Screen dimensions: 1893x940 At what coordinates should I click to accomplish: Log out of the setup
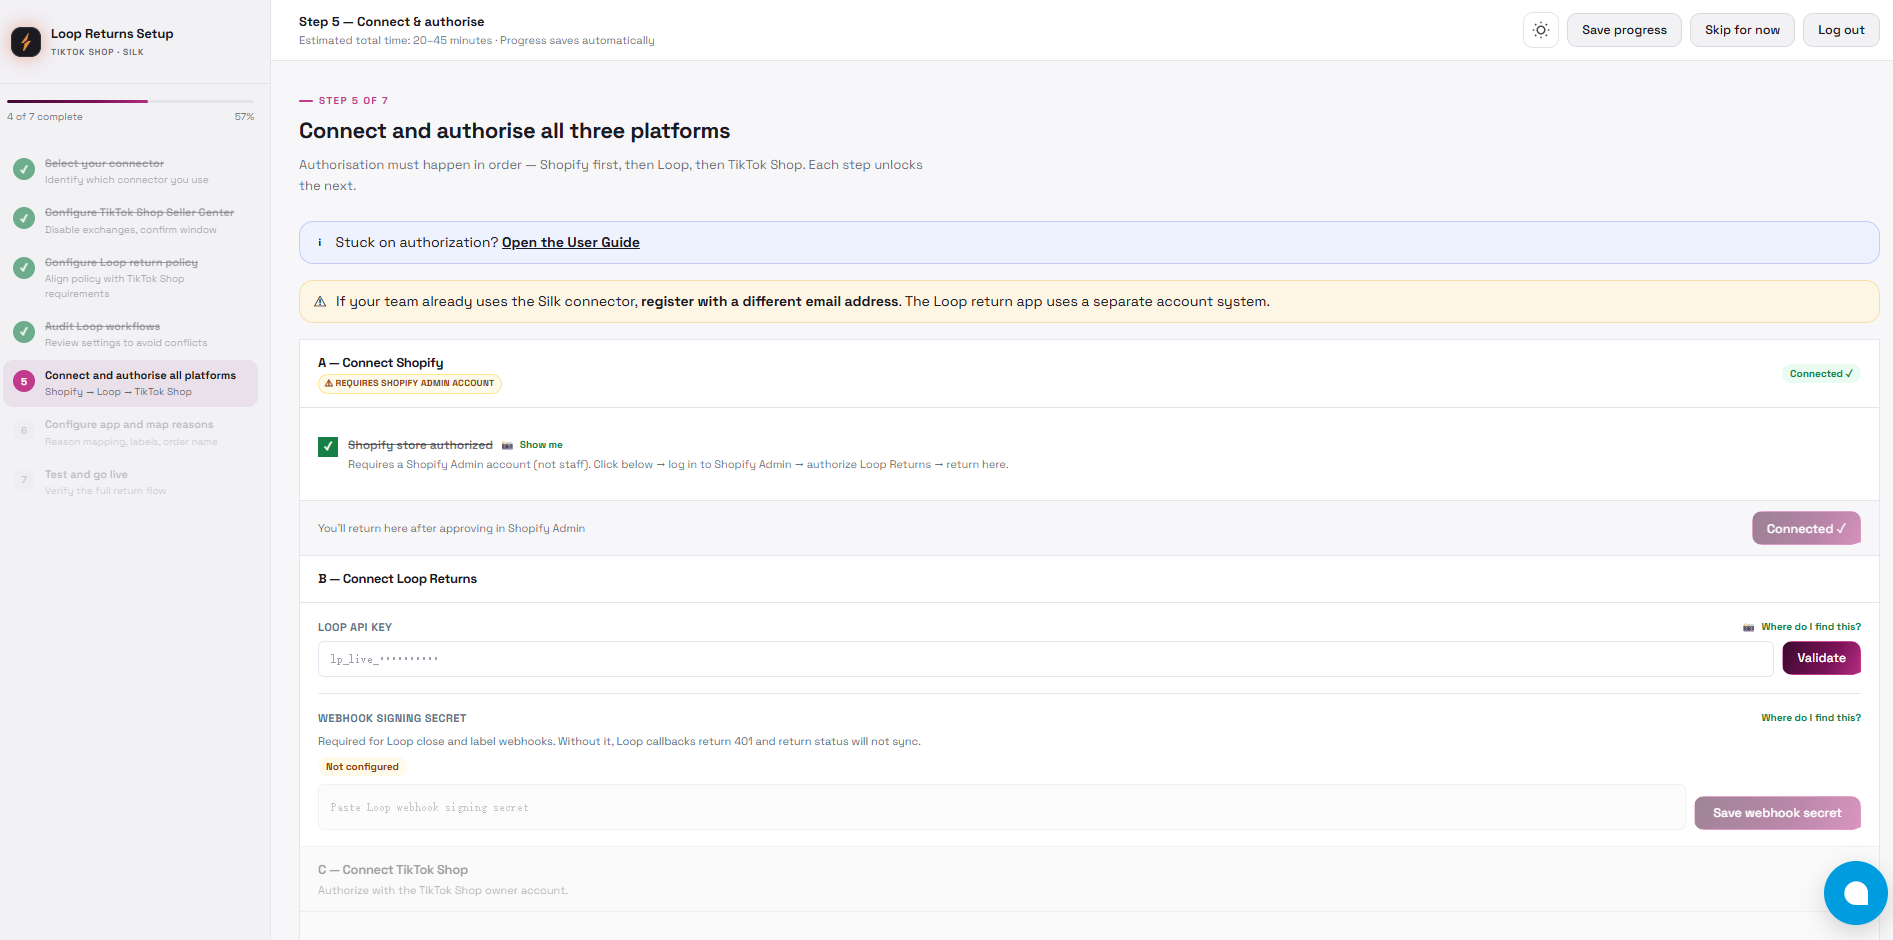pos(1841,30)
